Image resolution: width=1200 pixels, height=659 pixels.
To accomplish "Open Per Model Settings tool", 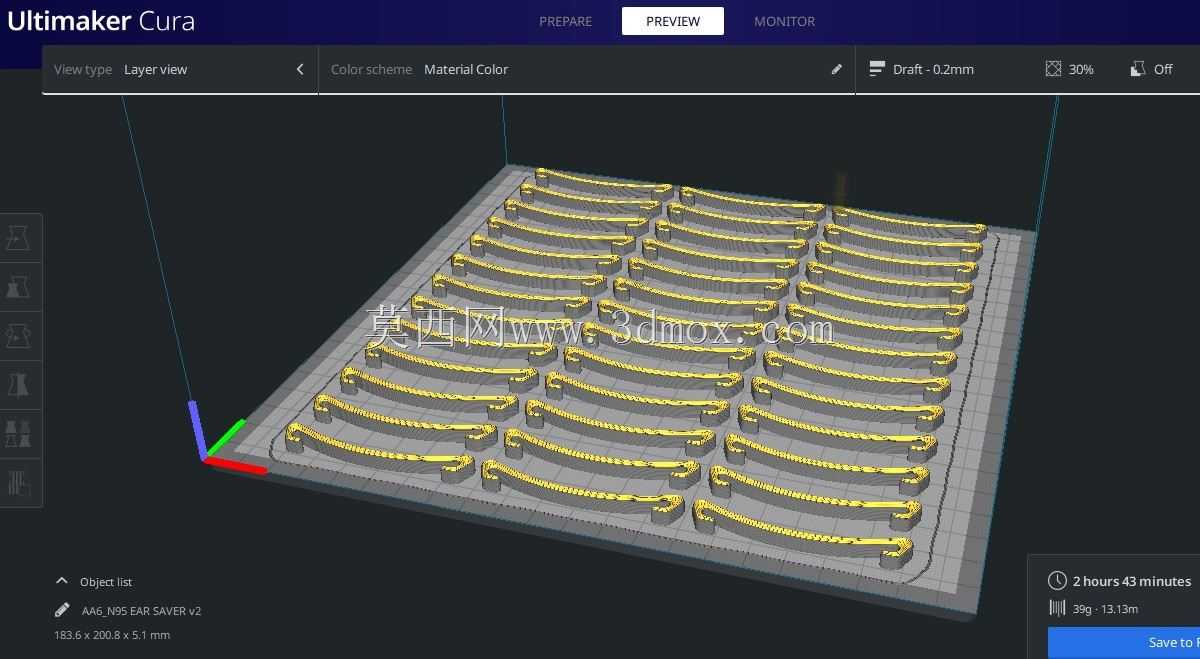I will point(18,434).
